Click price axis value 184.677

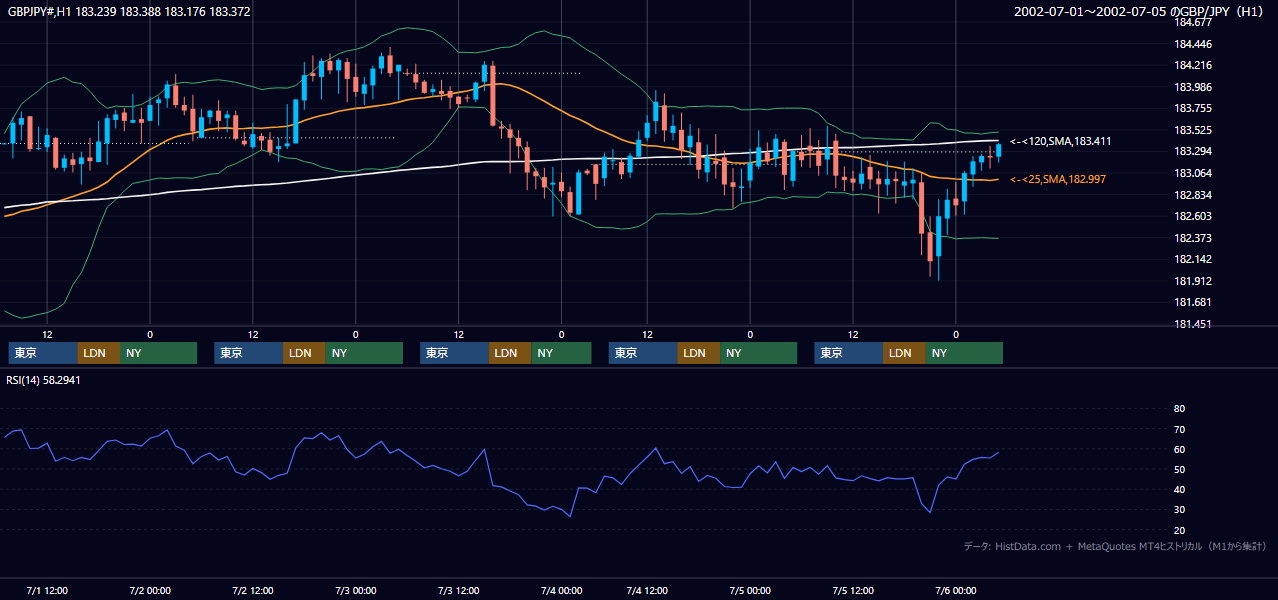1192,22
